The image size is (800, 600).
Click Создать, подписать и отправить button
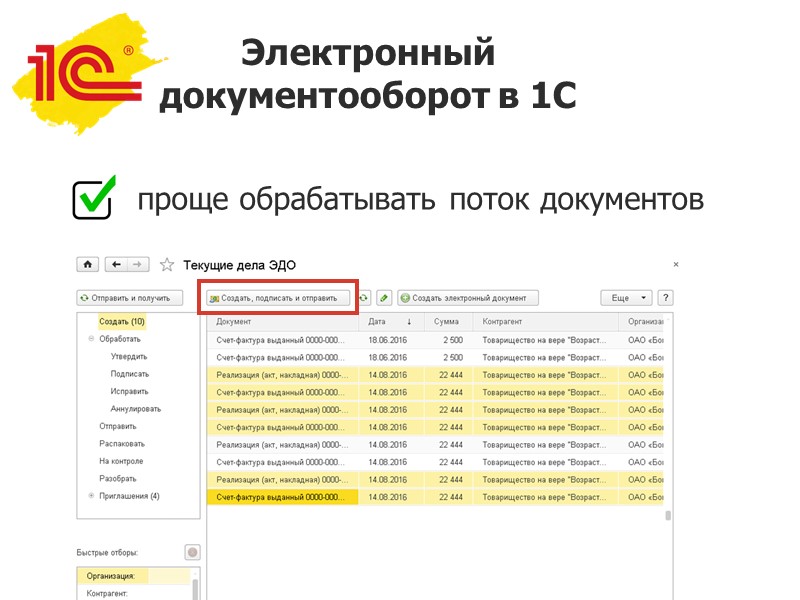pyautogui.click(x=278, y=298)
